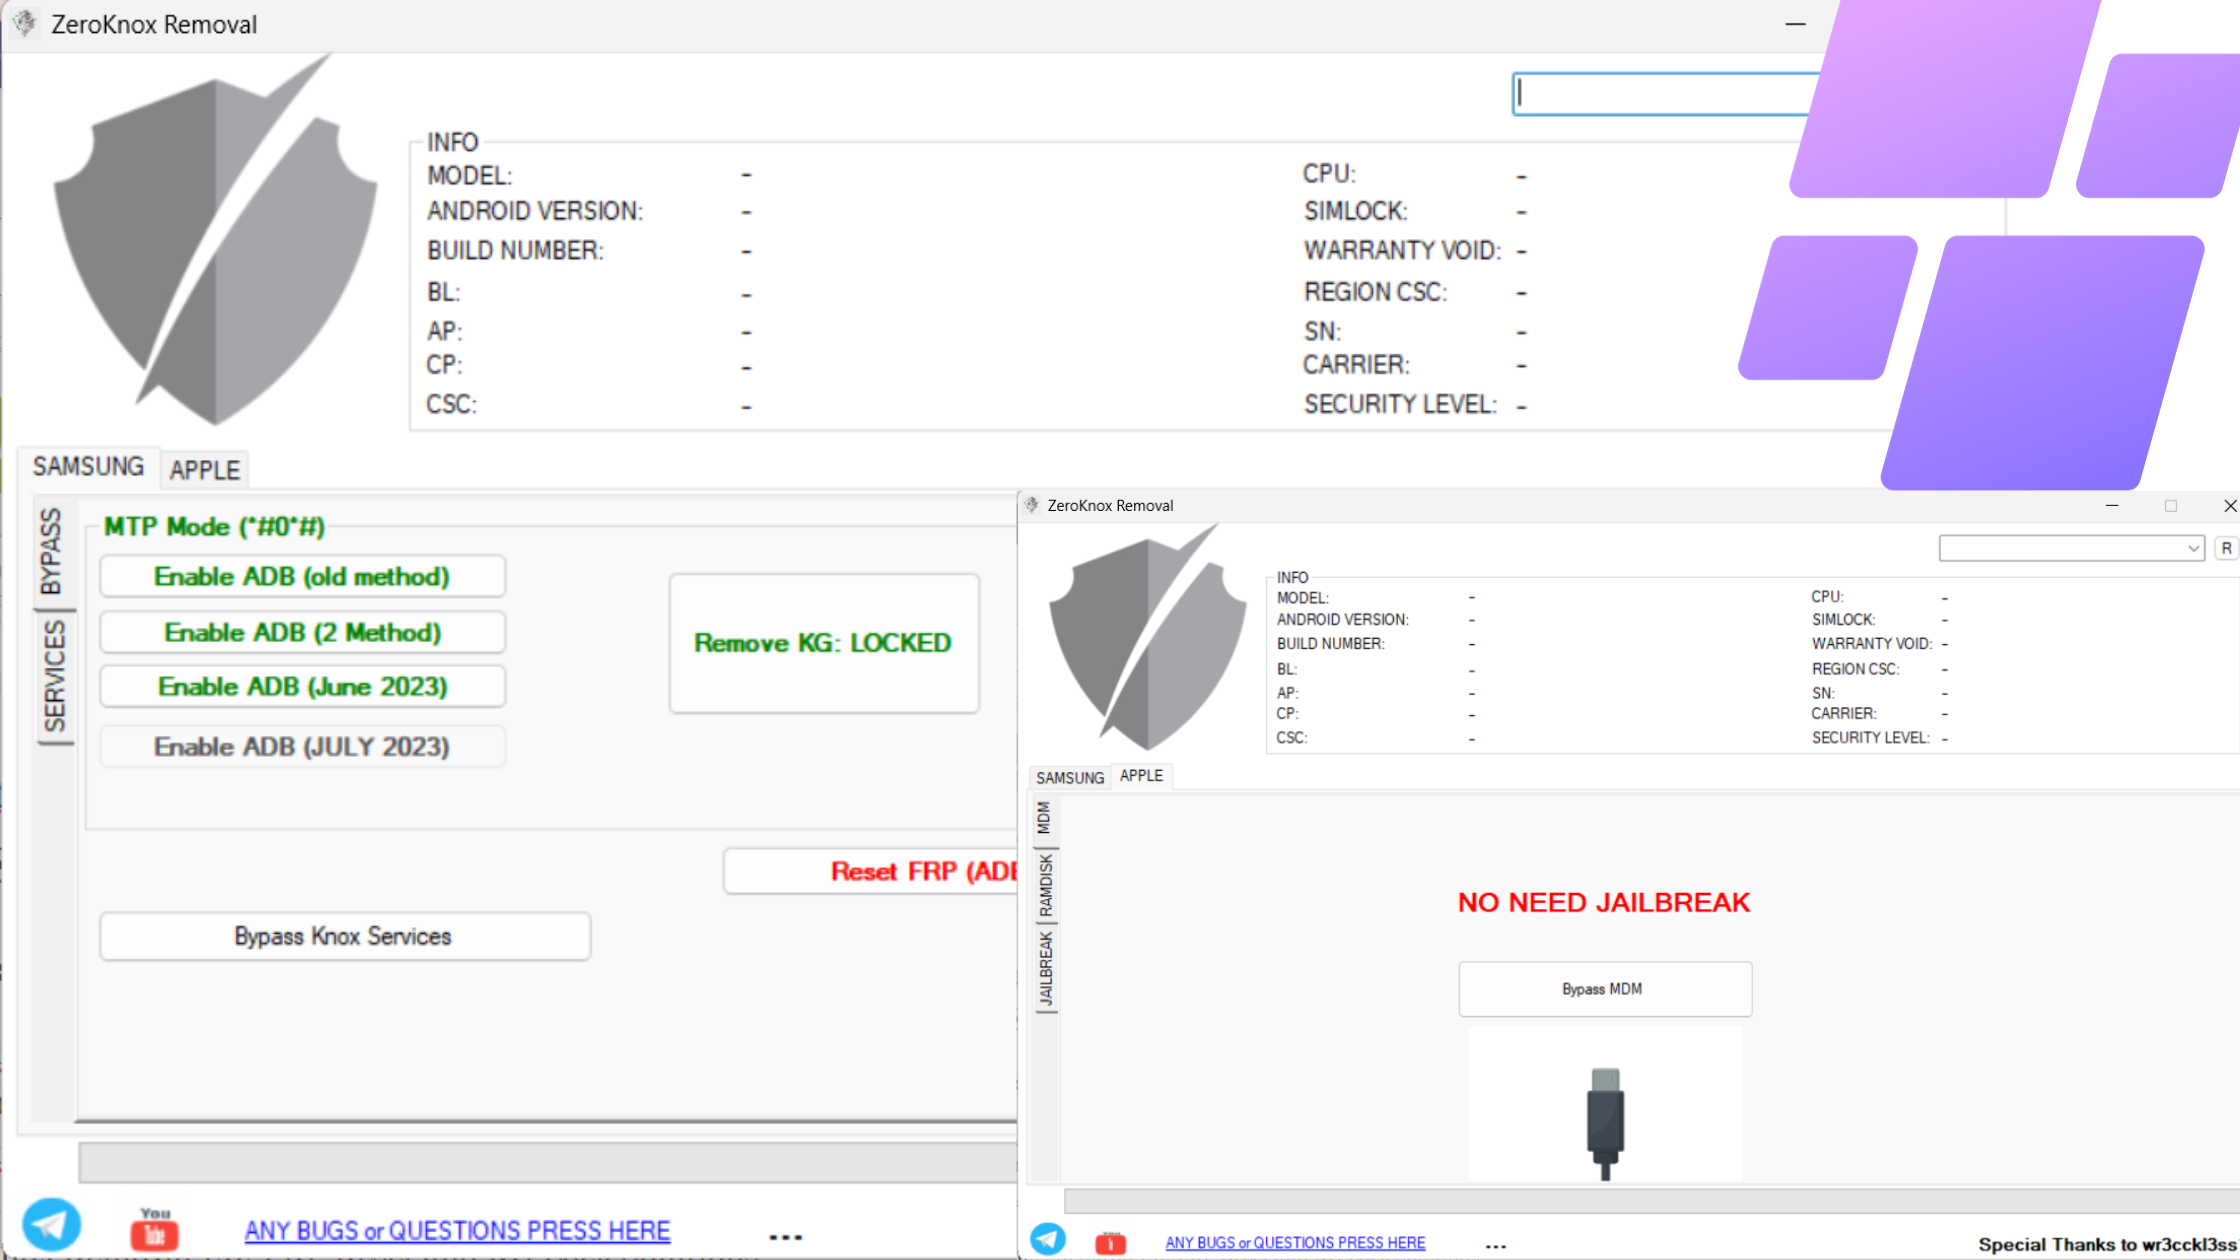Focus the combo box field in large window
Screen dimensions: 2240x1260
(1664, 94)
